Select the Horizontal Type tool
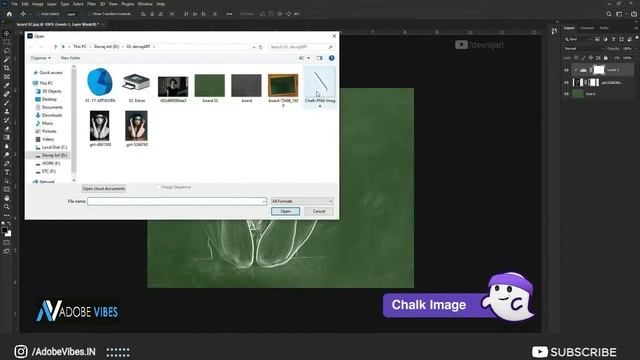Screen dimensions: 640x360 (x=7, y=172)
